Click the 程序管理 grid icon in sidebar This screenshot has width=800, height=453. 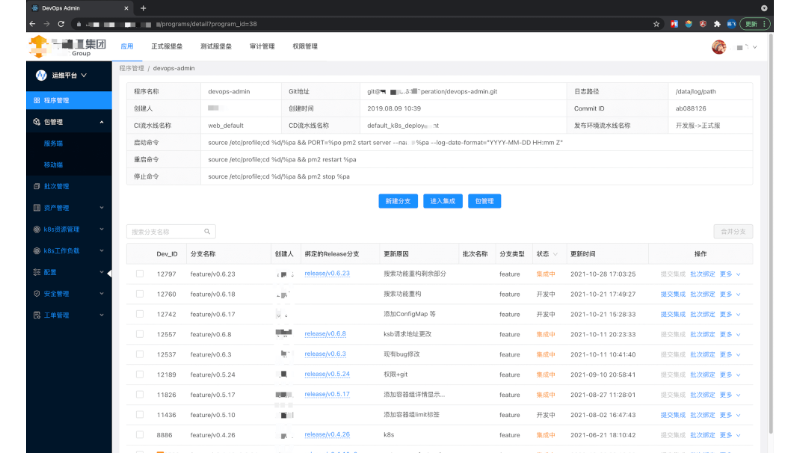click(x=37, y=100)
